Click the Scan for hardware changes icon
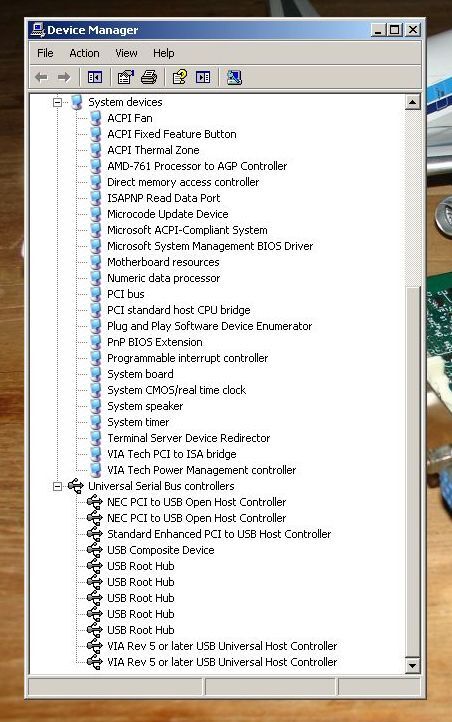This screenshot has height=722, width=452. tap(234, 77)
